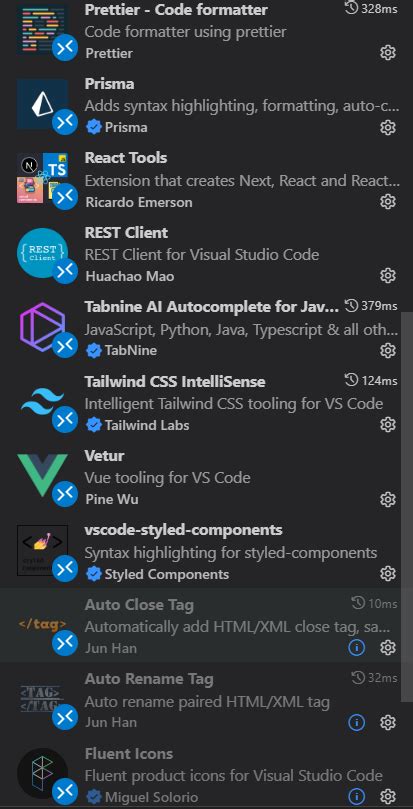Open Tabnine AI Autocomplete extension title
The image size is (413, 809).
(212, 306)
